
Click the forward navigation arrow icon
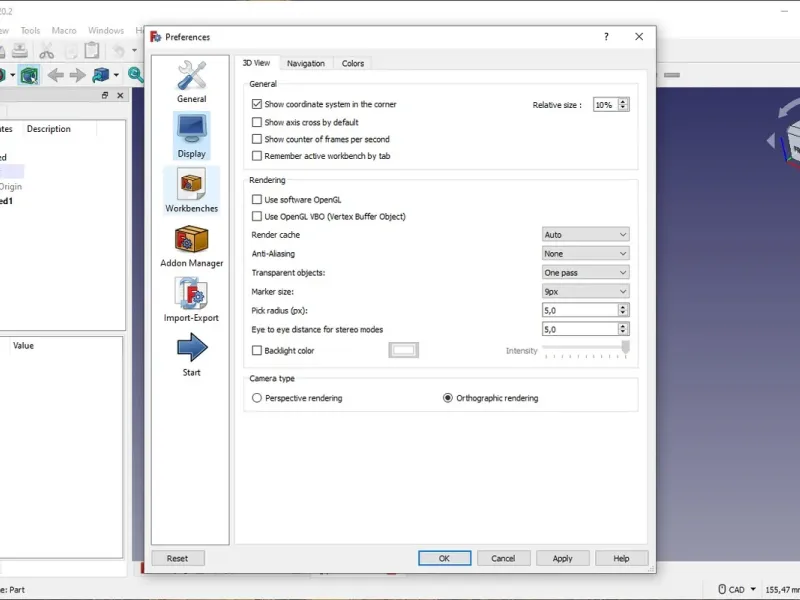pos(78,76)
